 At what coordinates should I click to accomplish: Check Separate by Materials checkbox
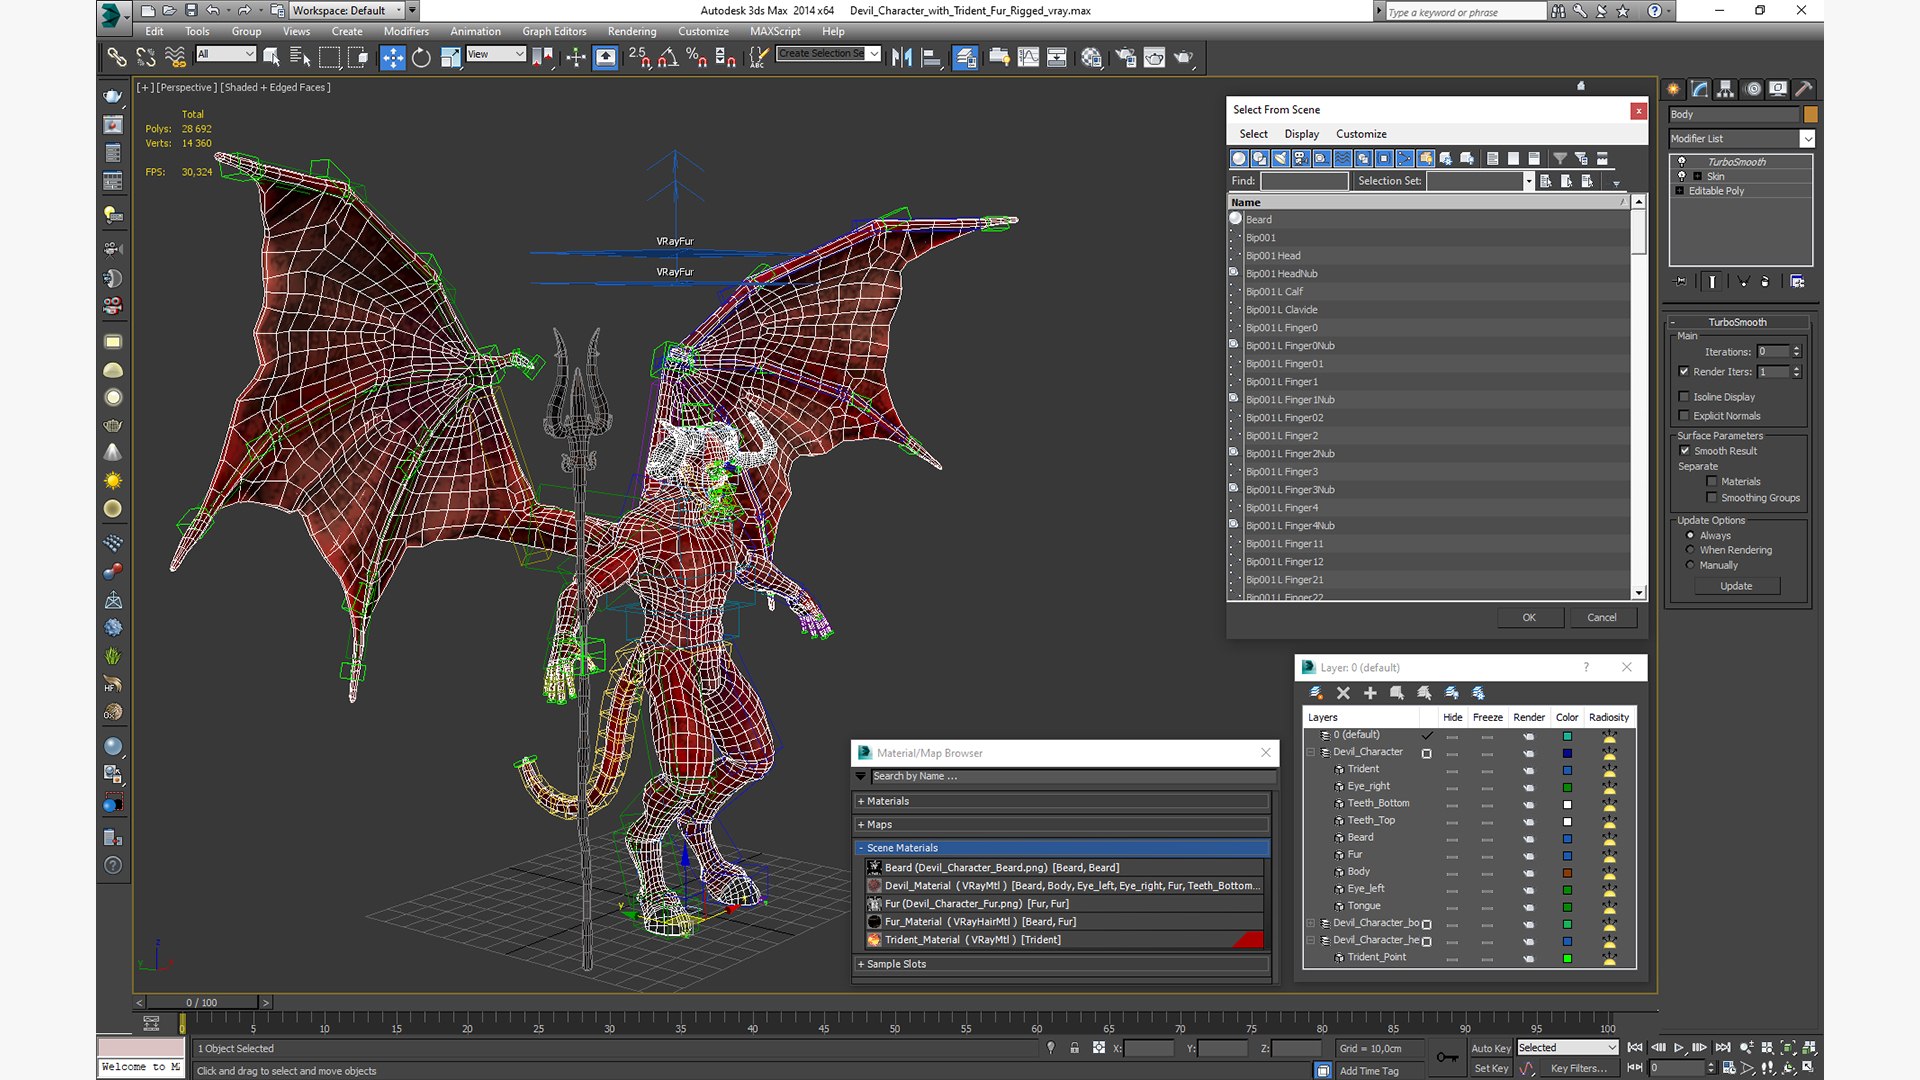(x=1712, y=482)
